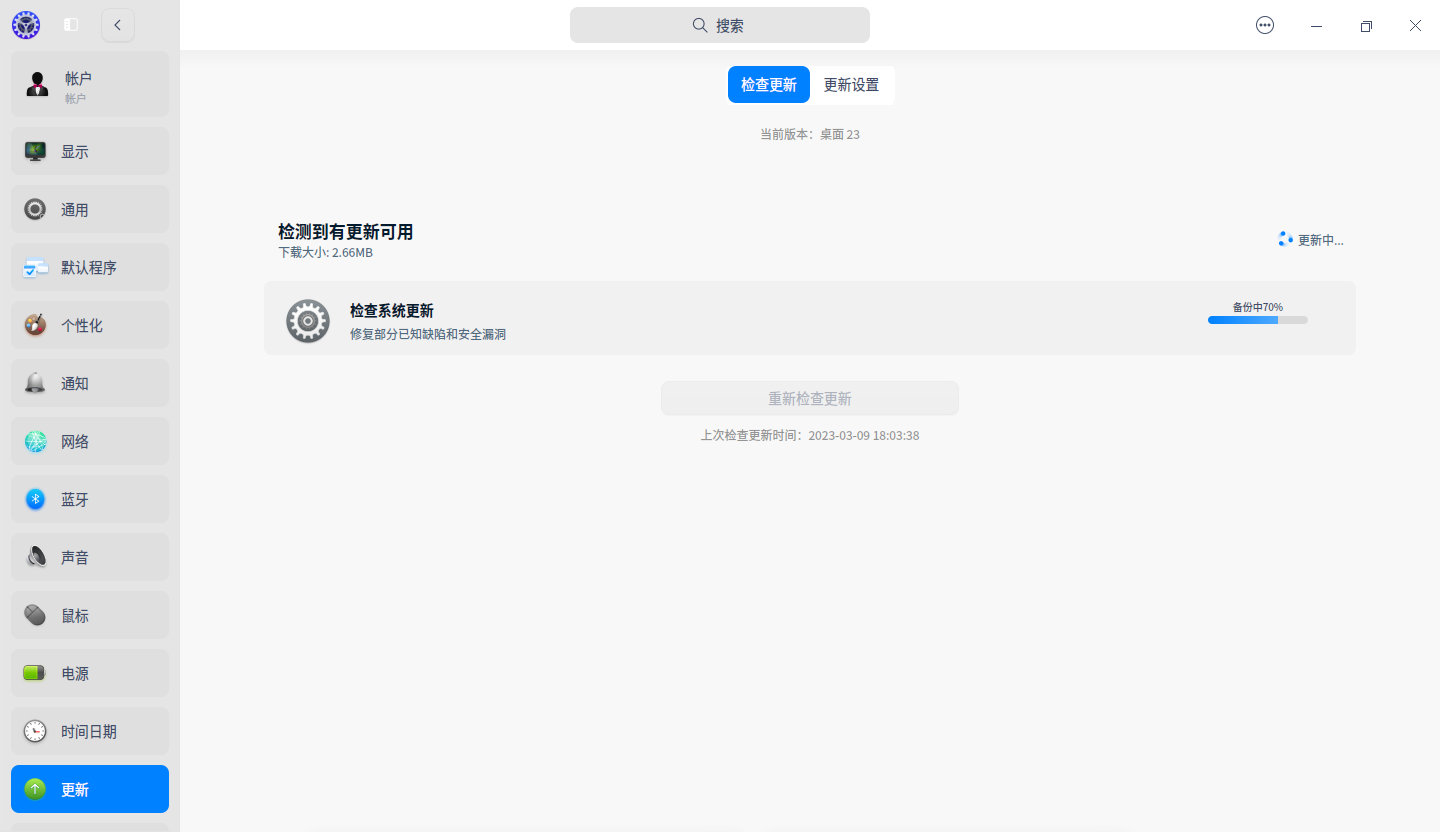1440x832 pixels.
Task: Click the 修复部分已知缺陷和安全漏洞 description
Action: click(x=428, y=334)
